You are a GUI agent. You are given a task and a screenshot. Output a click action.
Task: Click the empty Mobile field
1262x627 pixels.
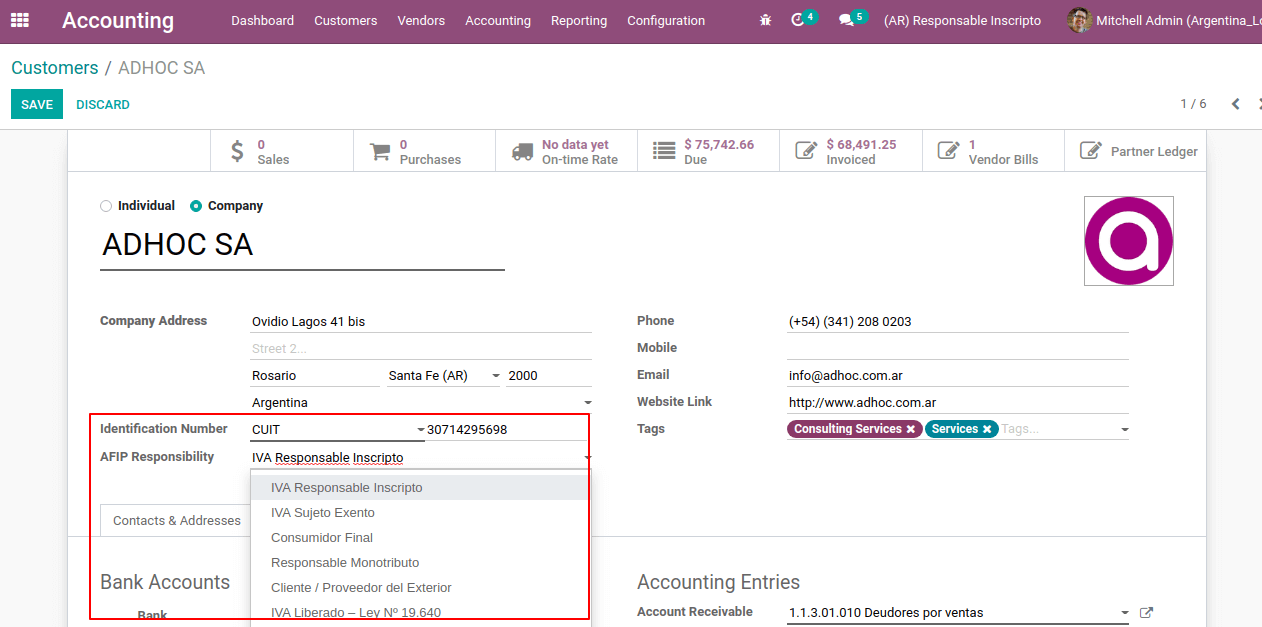pos(958,349)
